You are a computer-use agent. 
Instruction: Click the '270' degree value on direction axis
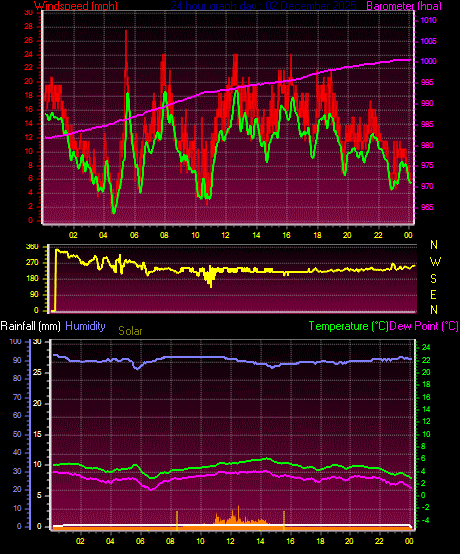[32, 263]
